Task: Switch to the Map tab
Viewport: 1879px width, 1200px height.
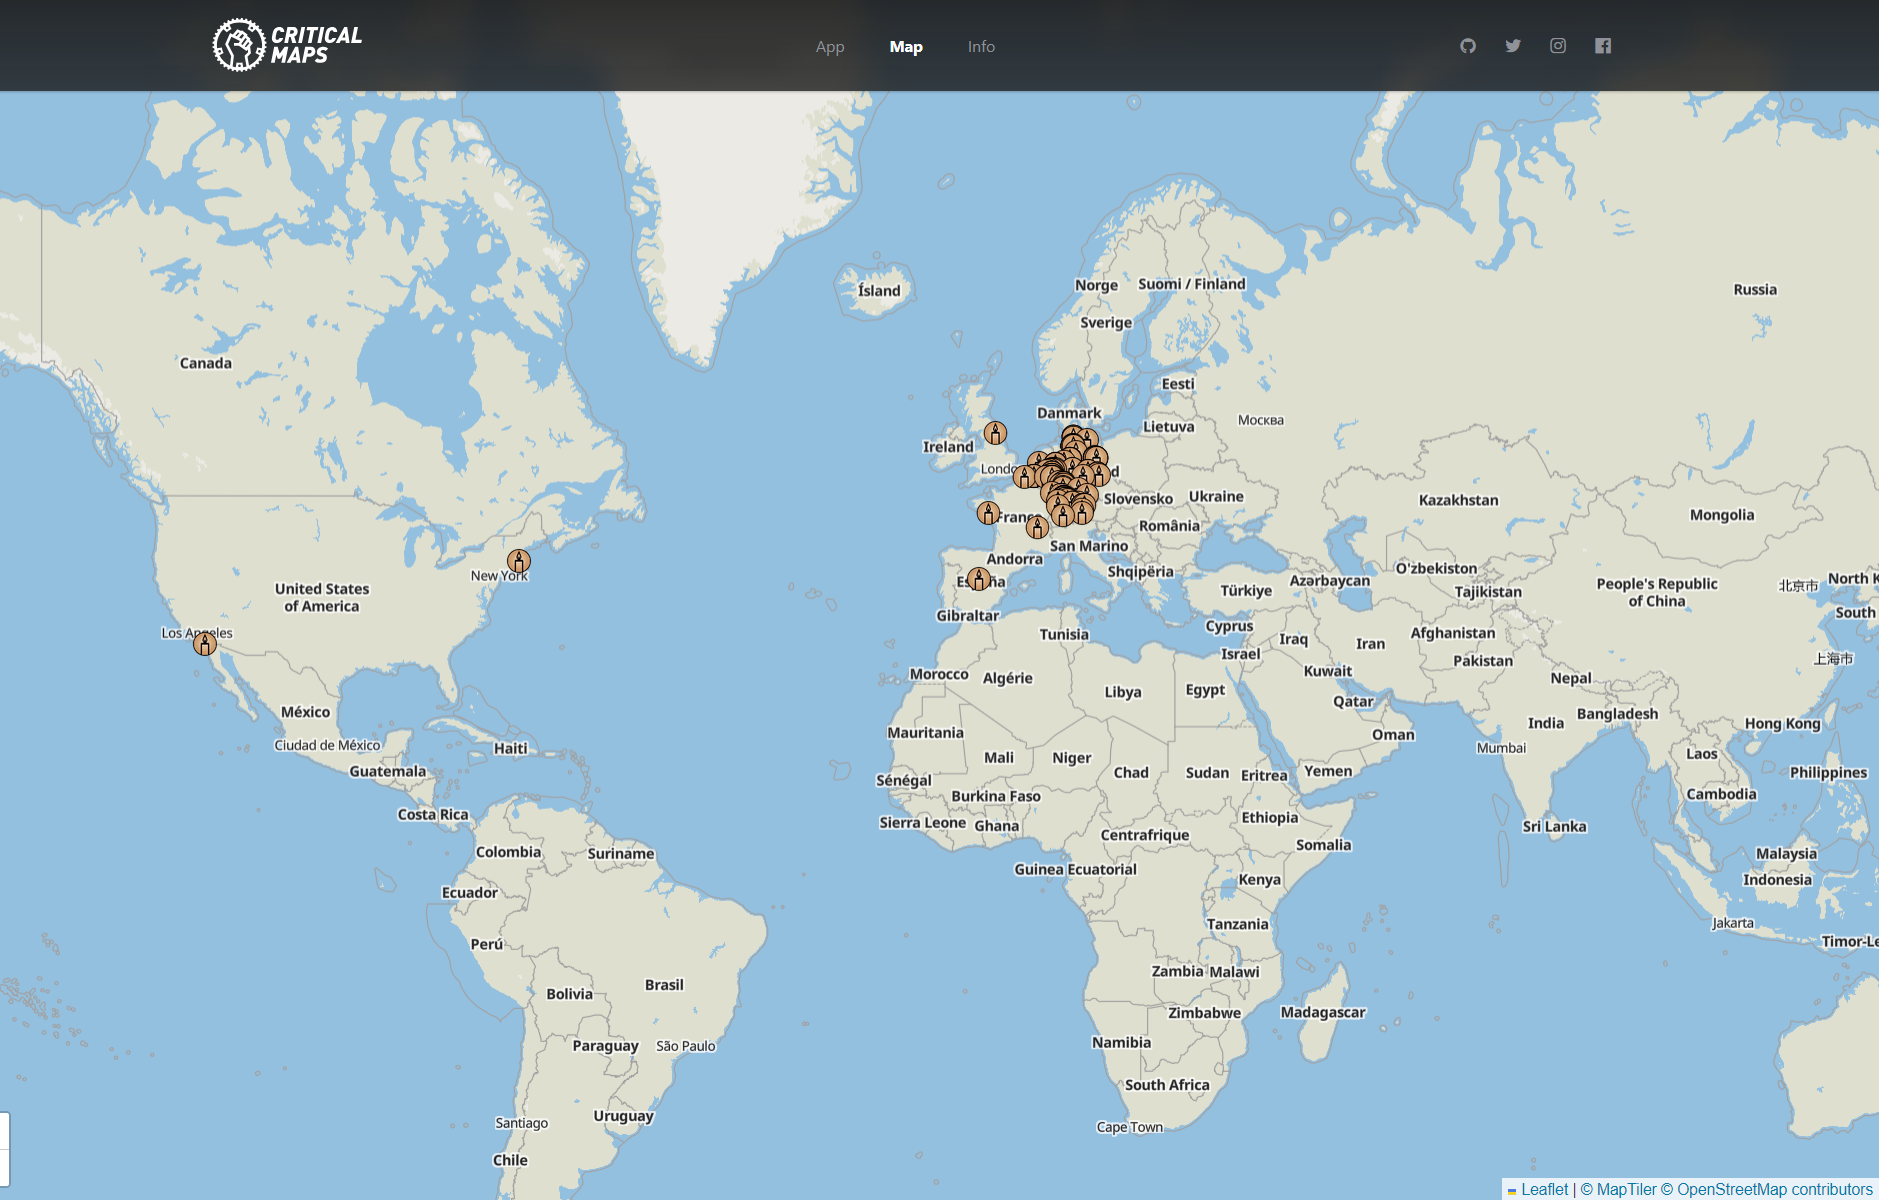Action: click(906, 47)
